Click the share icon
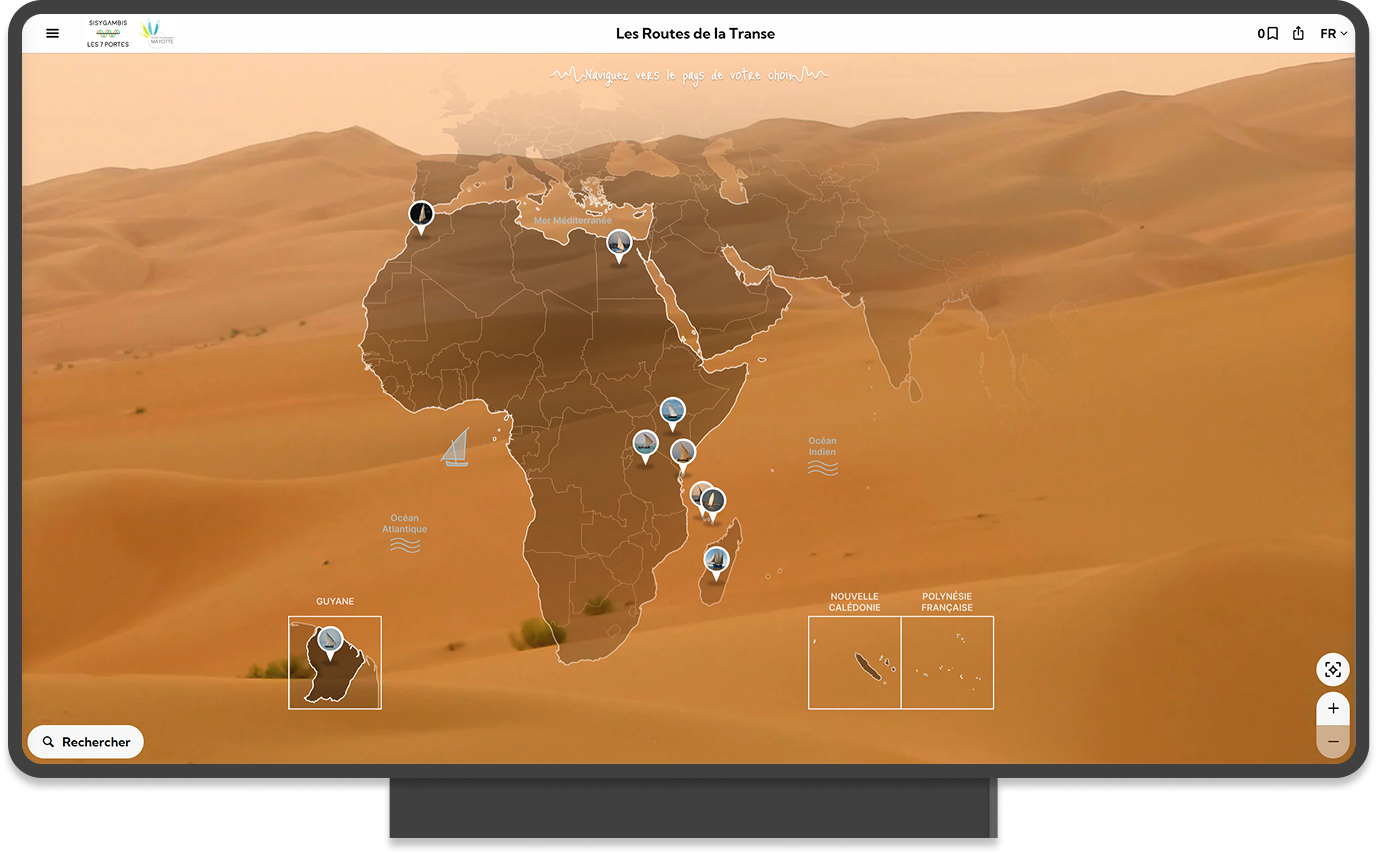The width and height of the screenshot is (1378, 854). (1298, 33)
